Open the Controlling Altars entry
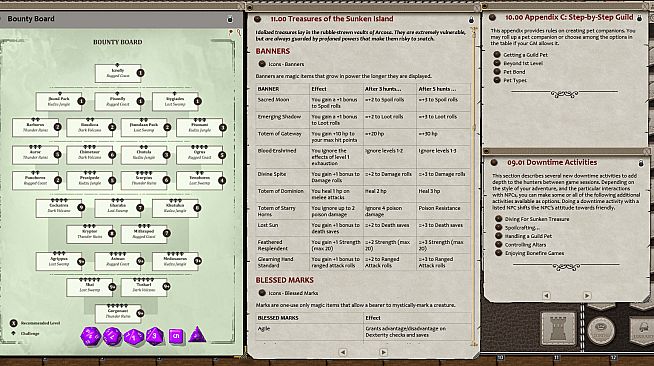654x366 pixels. [x=525, y=245]
